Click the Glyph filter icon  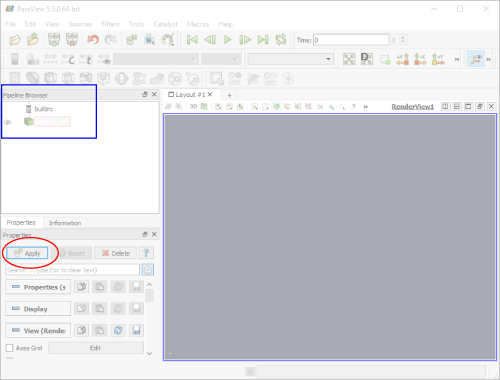coord(121,79)
